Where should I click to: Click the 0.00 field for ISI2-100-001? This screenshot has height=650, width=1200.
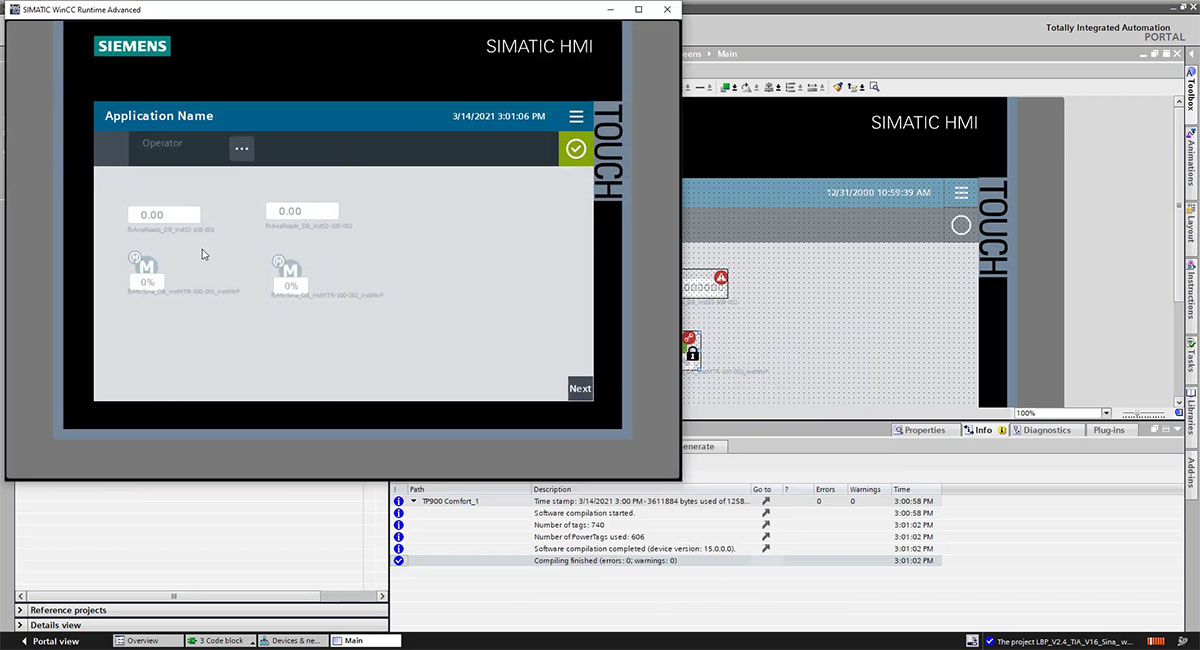[164, 215]
